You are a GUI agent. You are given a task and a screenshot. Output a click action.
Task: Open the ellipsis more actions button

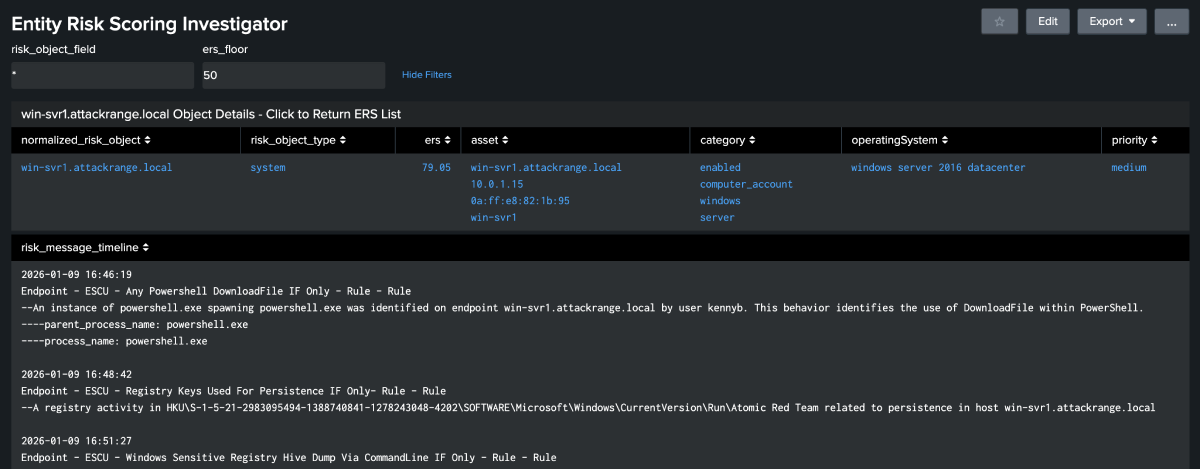(x=1171, y=21)
